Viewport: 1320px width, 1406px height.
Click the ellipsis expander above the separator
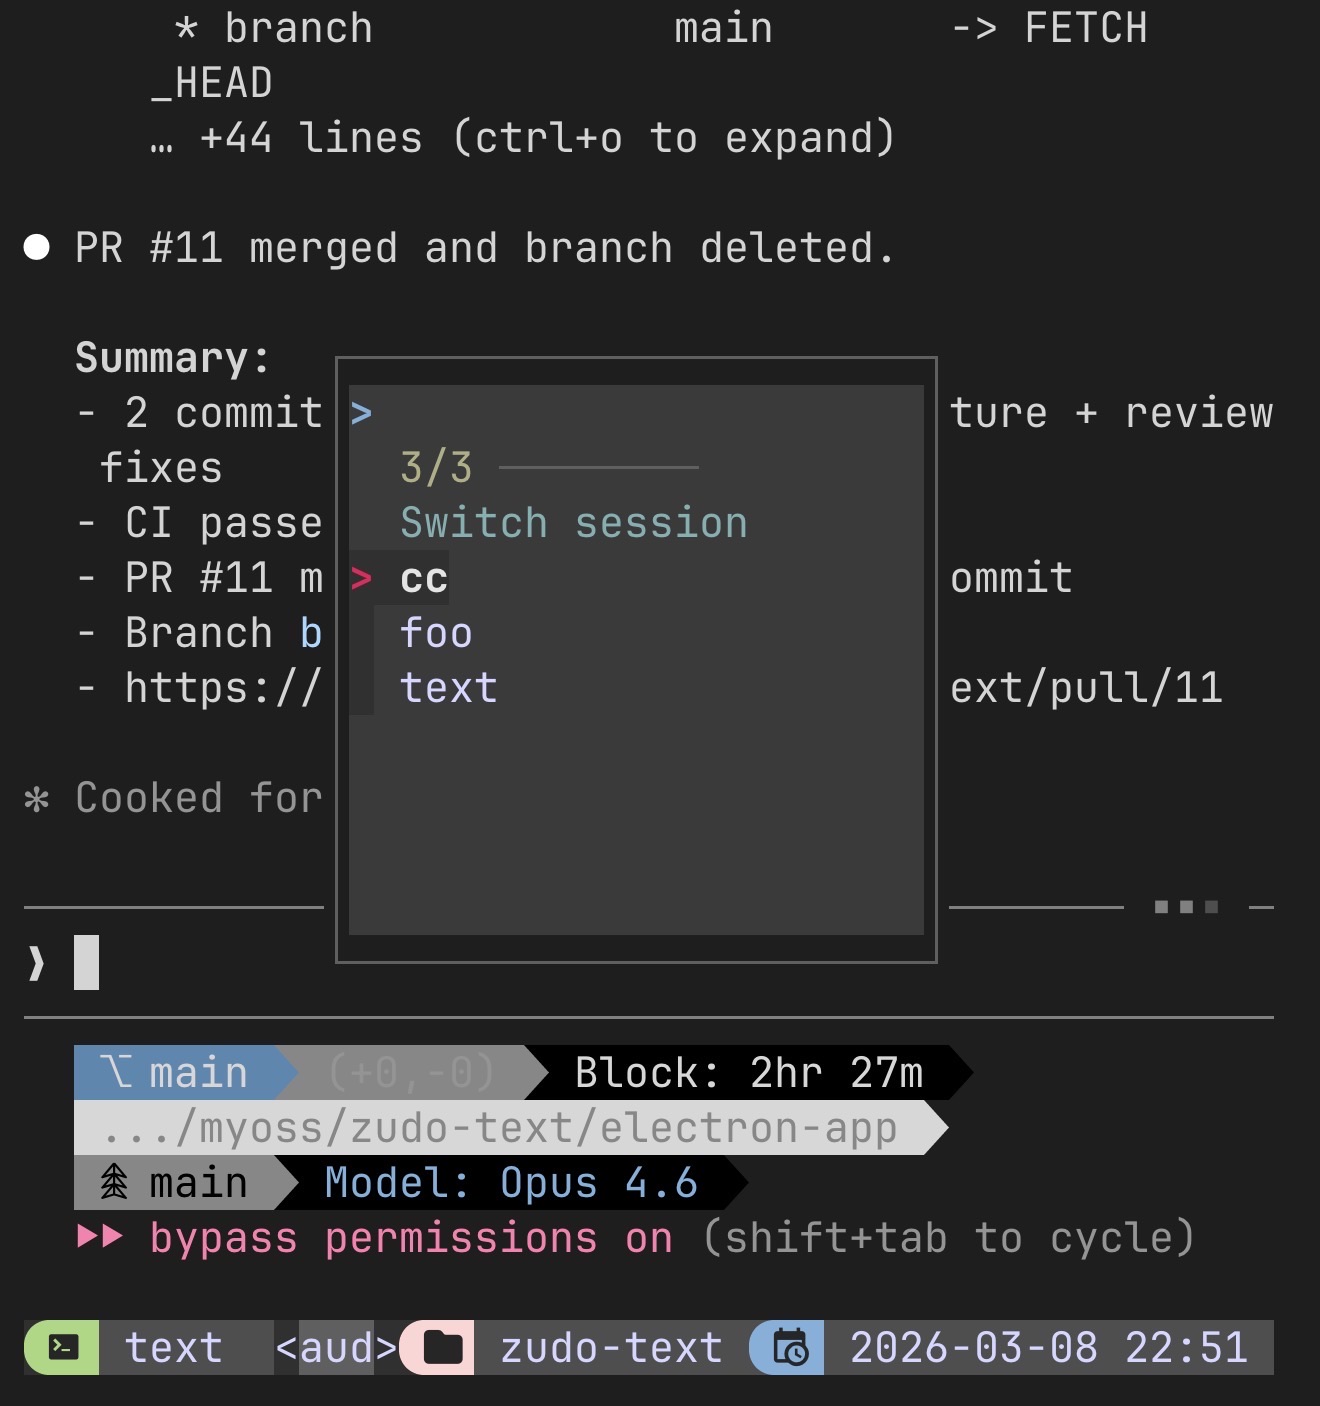coord(1186,906)
